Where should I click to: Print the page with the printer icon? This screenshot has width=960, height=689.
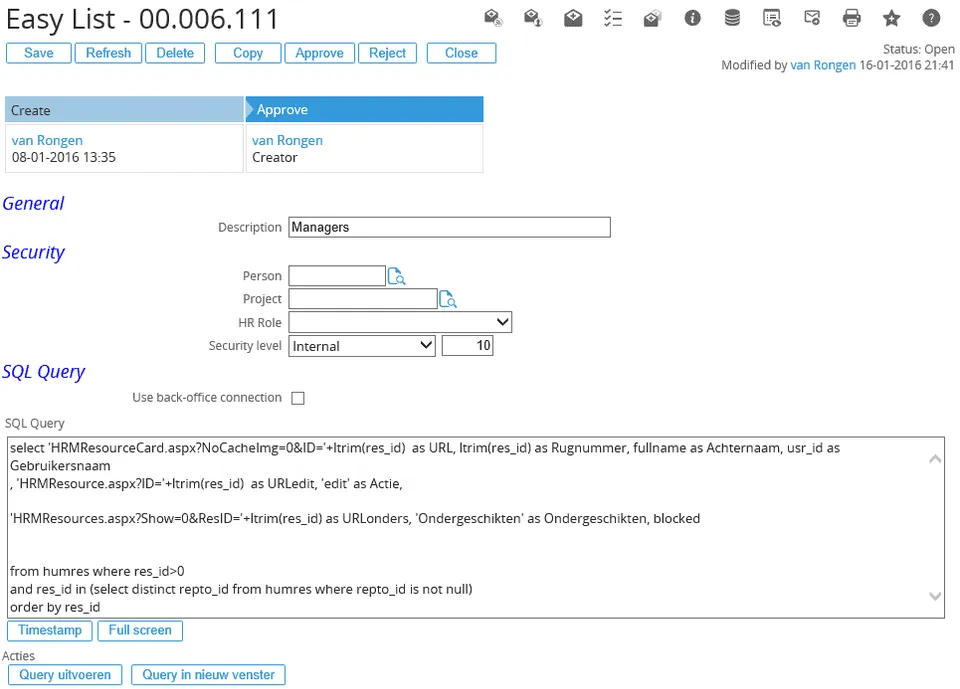point(852,18)
